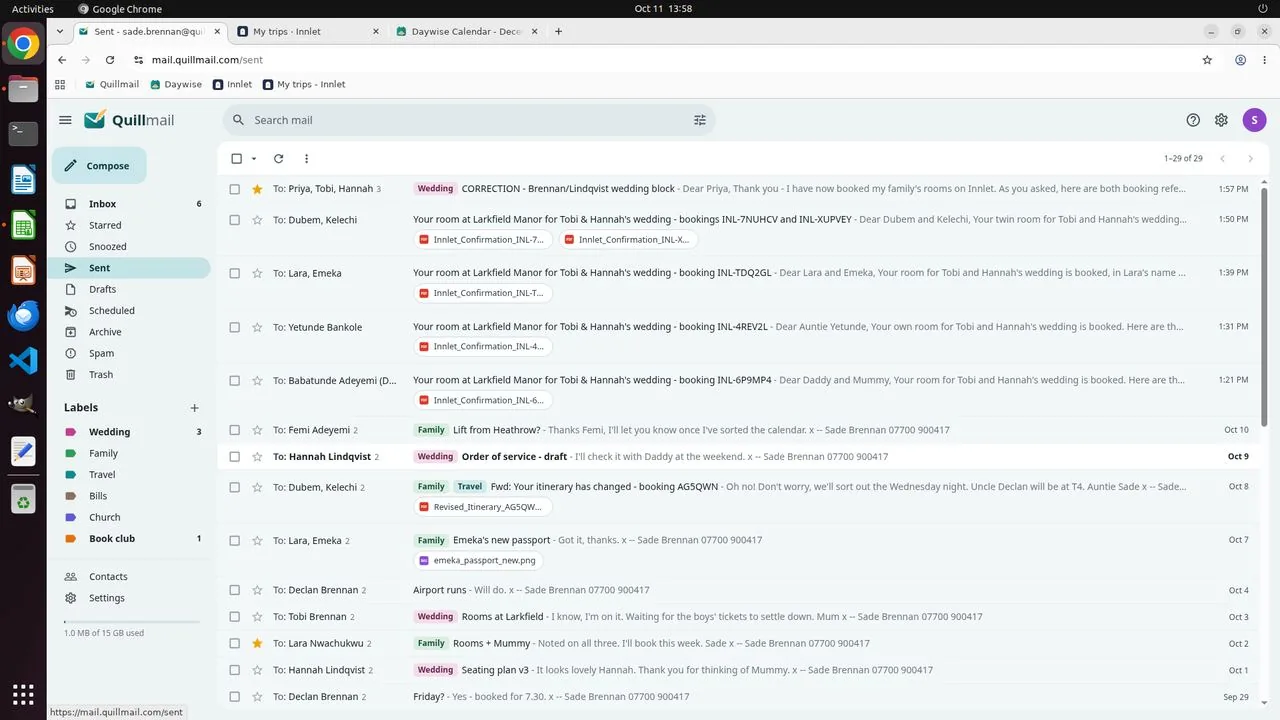Open the Scheduled folder
The height and width of the screenshot is (720, 1280).
[130, 310]
